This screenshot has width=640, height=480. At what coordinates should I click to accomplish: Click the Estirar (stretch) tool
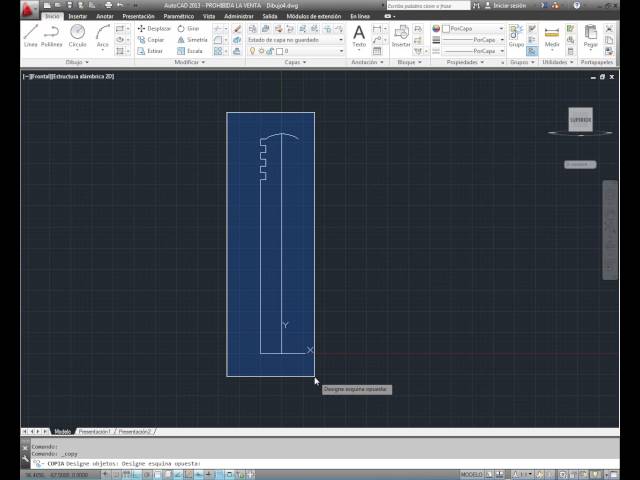pos(150,51)
